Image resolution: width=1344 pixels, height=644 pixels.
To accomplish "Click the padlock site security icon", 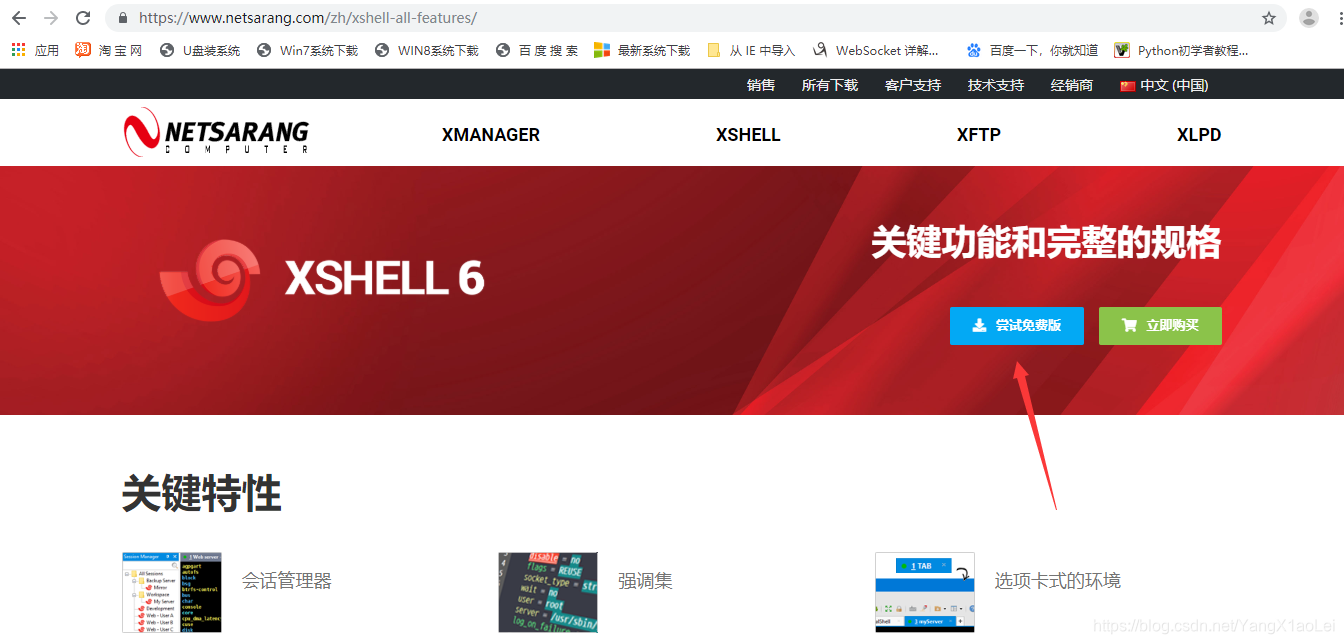I will [x=123, y=18].
